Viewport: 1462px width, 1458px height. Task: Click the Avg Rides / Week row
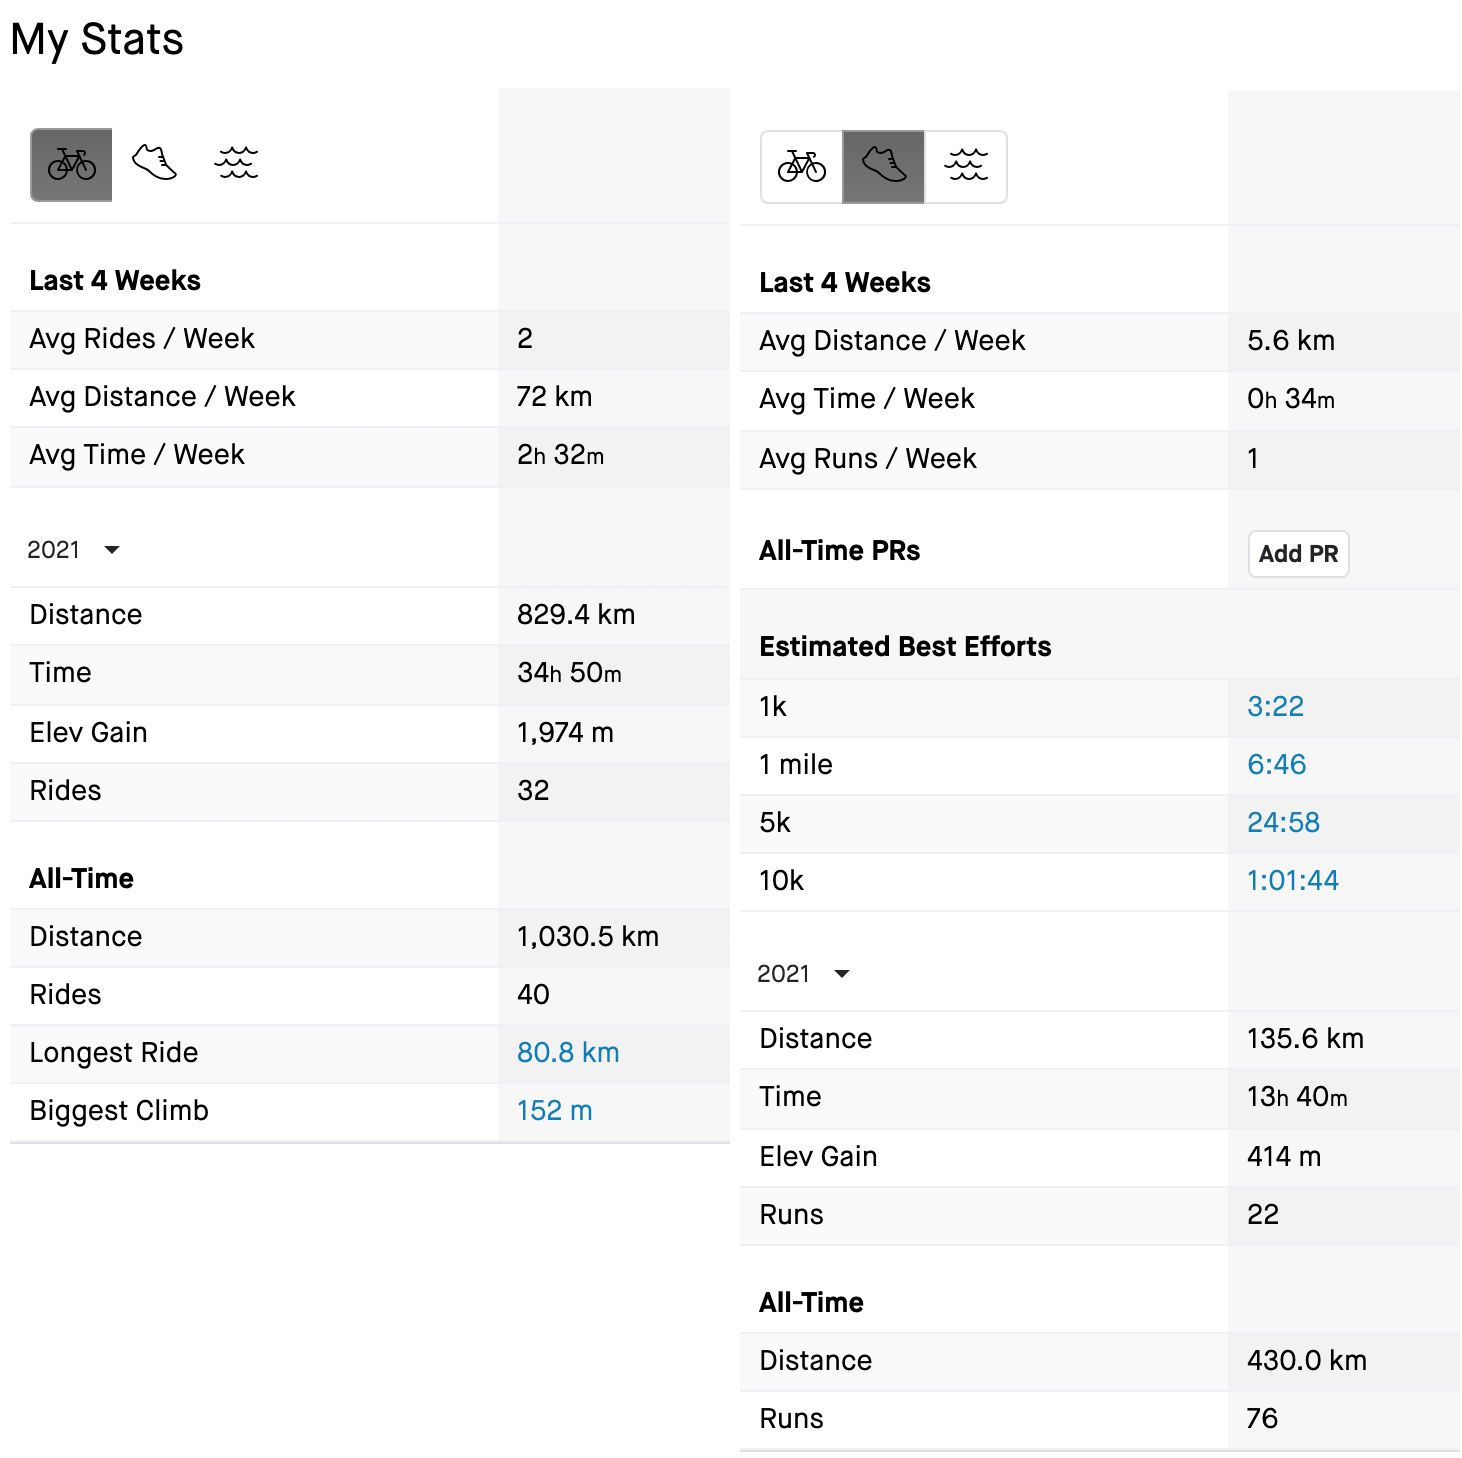pos(370,339)
